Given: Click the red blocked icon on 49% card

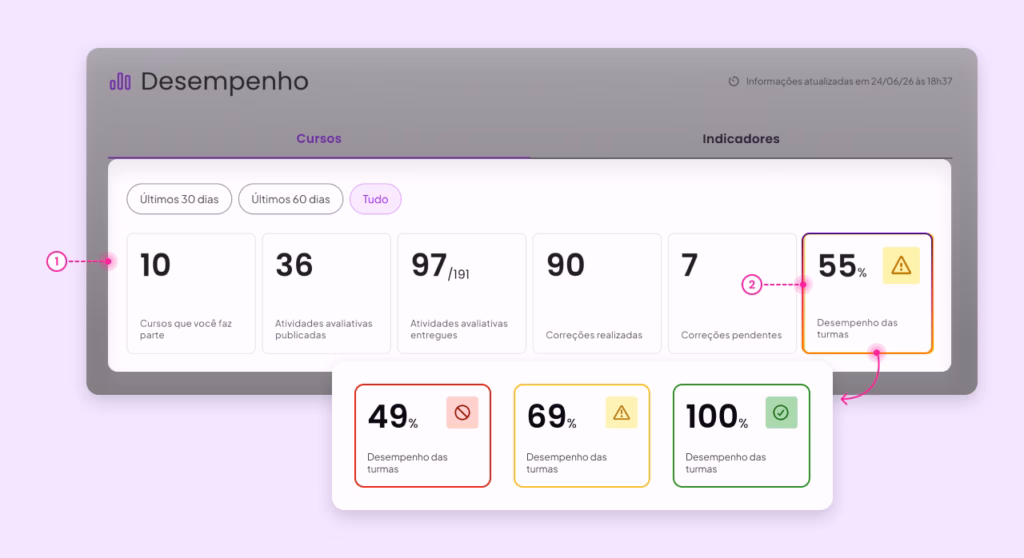Looking at the screenshot, I should tap(462, 413).
